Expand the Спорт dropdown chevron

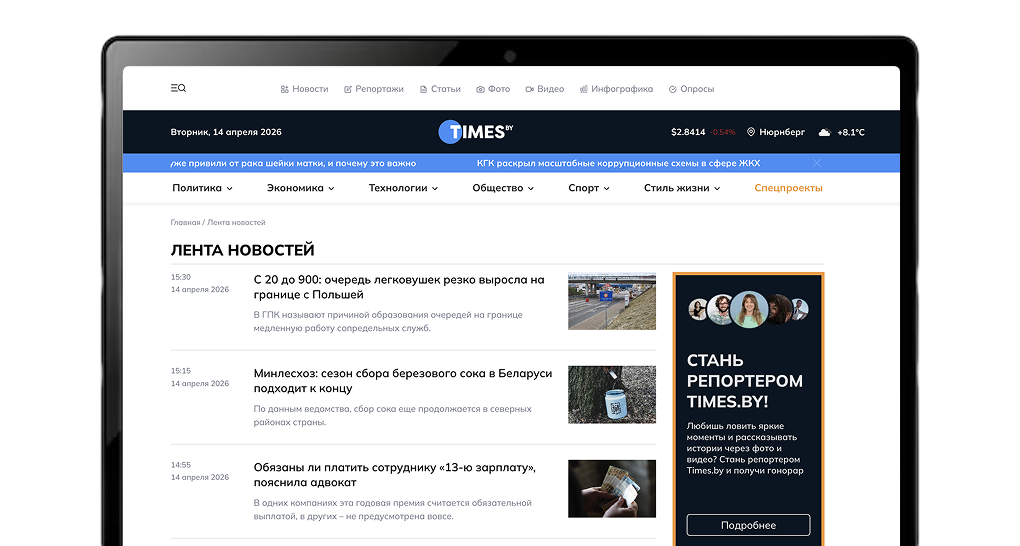tap(606, 189)
